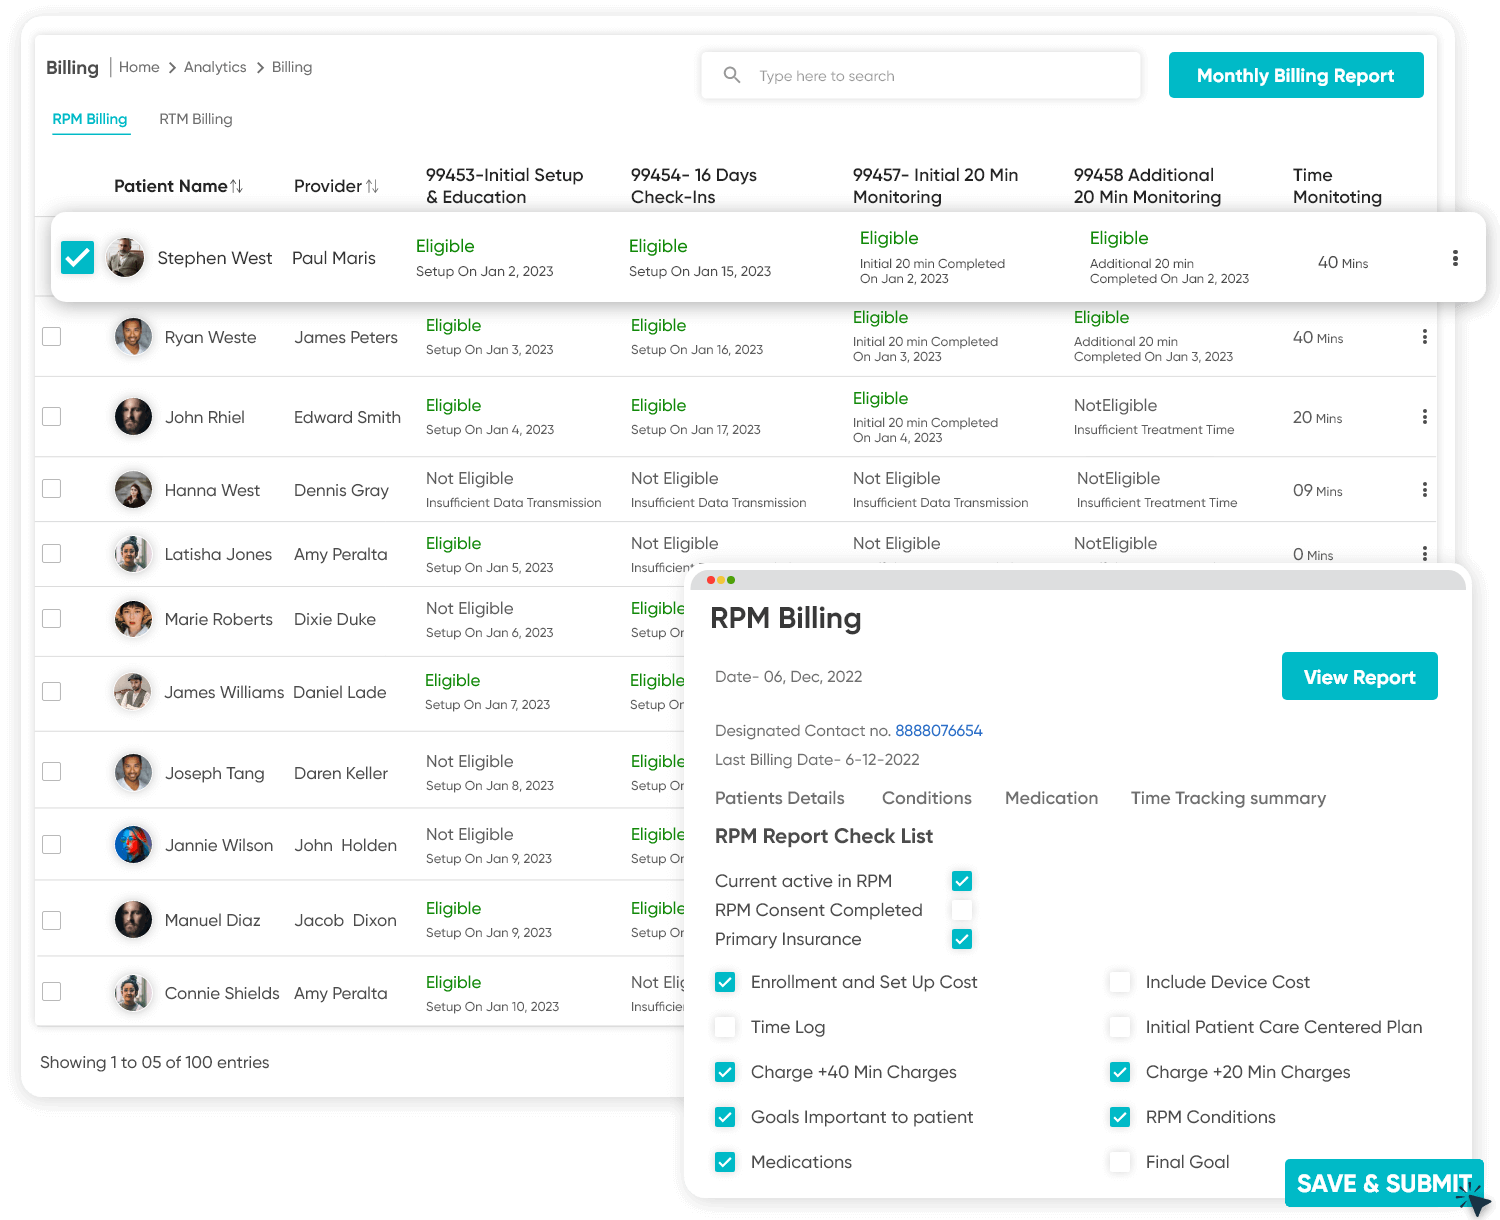Click the search magnifier icon
Image resolution: width=1500 pixels, height=1220 pixels.
point(732,75)
